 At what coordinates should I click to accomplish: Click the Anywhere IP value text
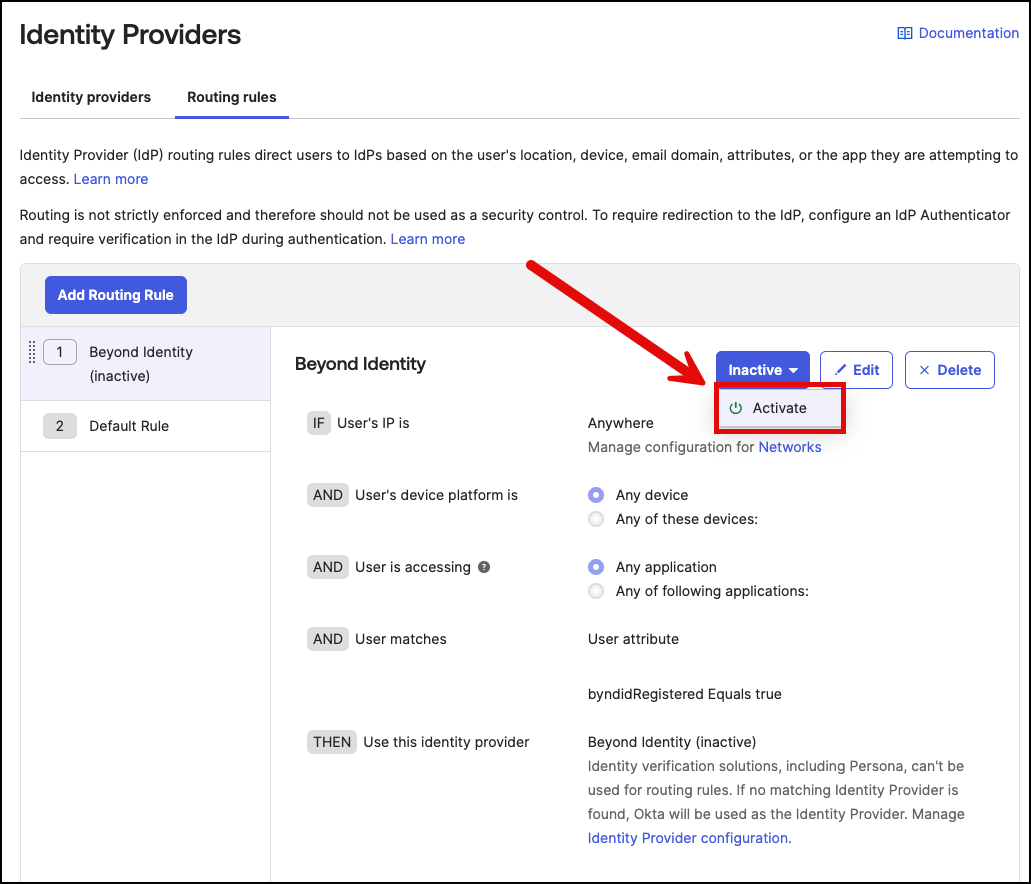[621, 423]
